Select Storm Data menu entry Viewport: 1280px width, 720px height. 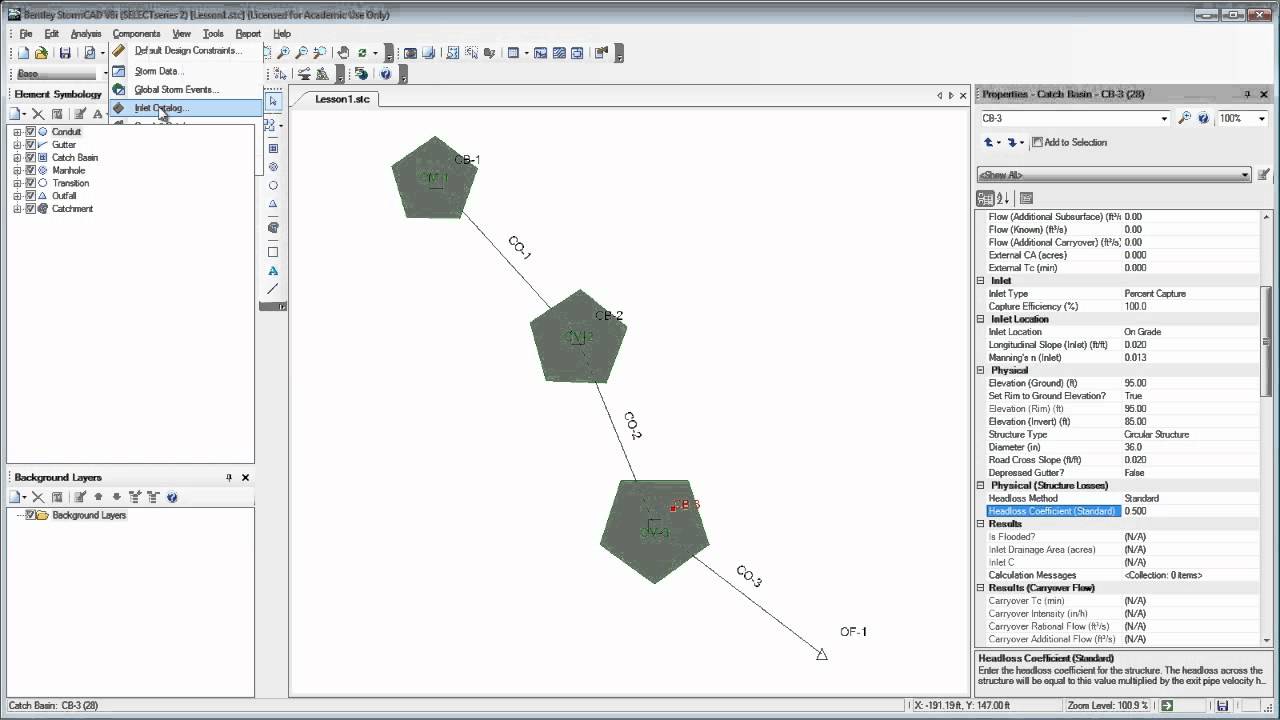[x=157, y=71]
